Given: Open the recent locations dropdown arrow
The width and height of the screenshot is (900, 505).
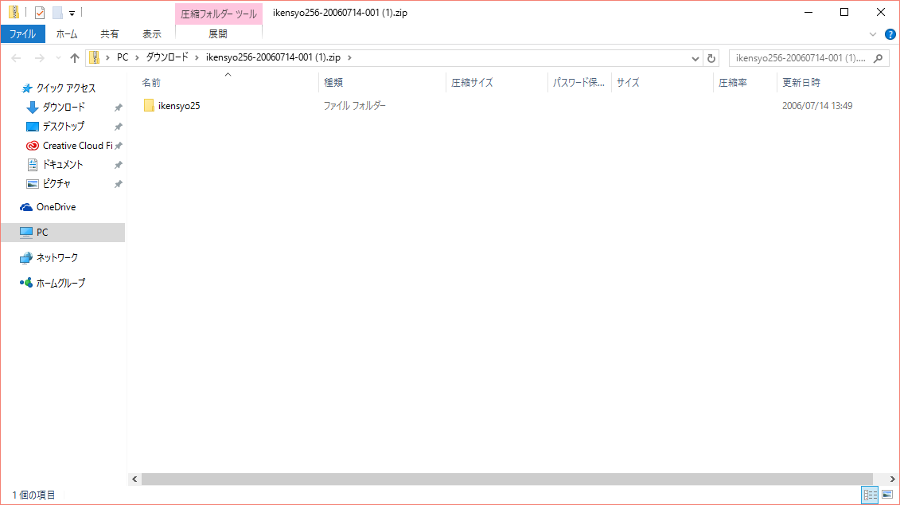Looking at the screenshot, I should coord(58,58).
